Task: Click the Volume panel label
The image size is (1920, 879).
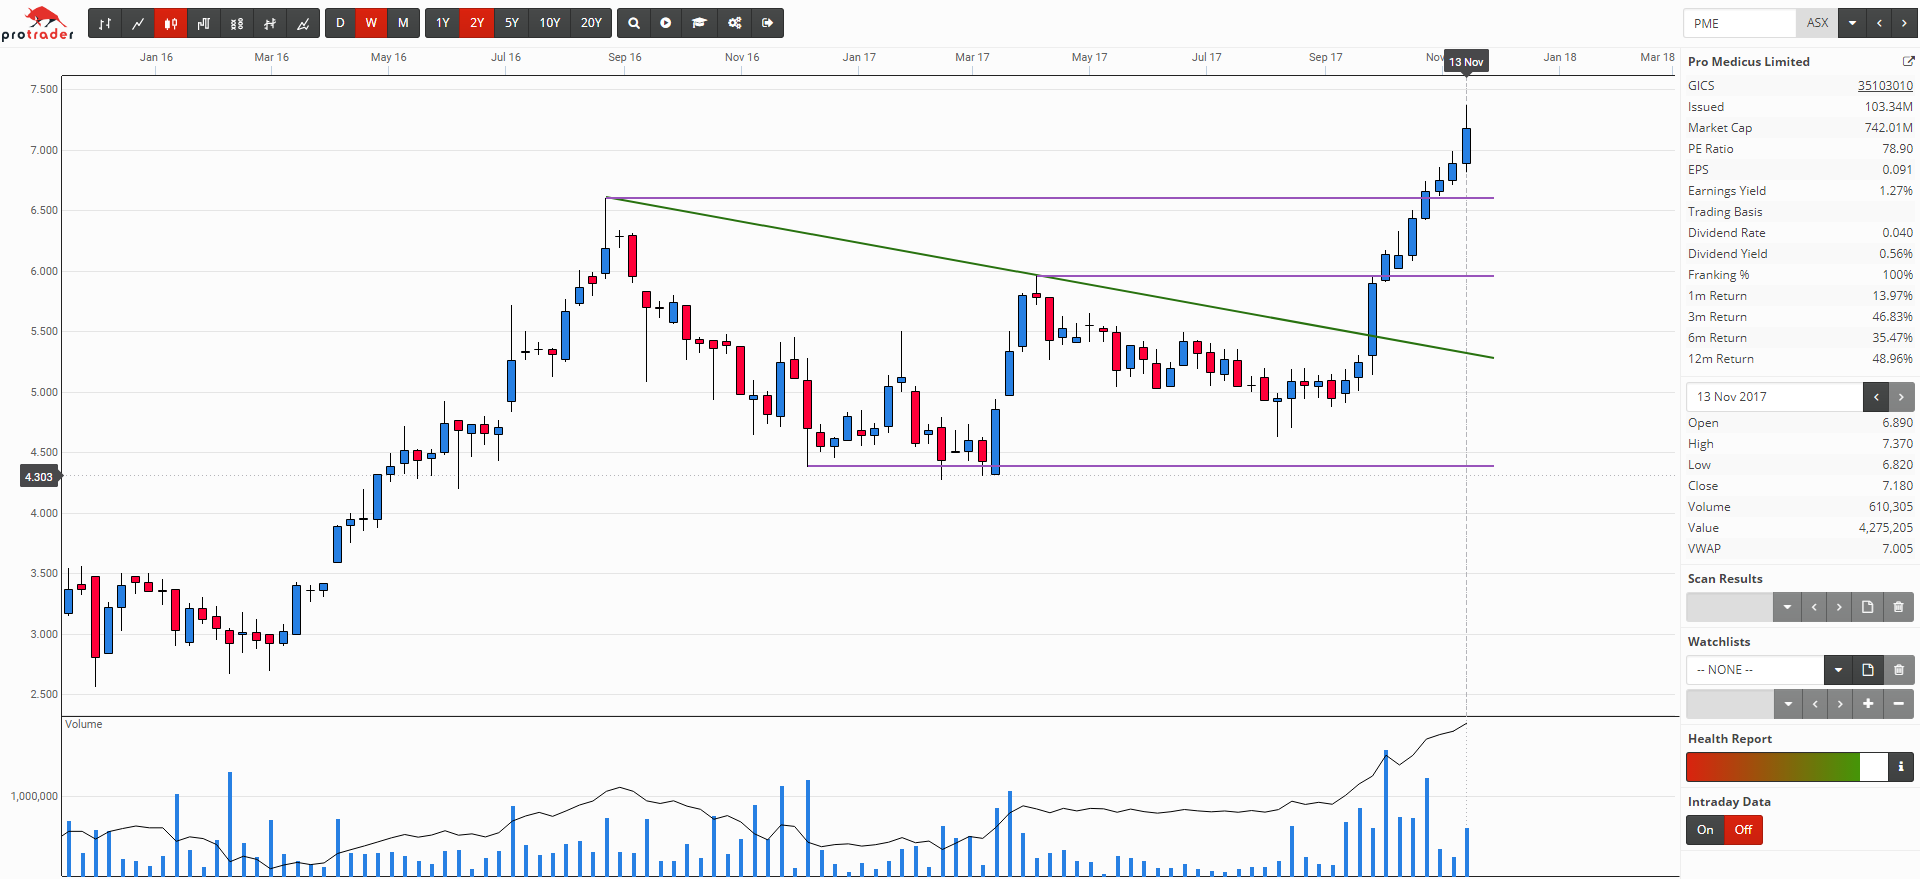Action: pyautogui.click(x=84, y=724)
